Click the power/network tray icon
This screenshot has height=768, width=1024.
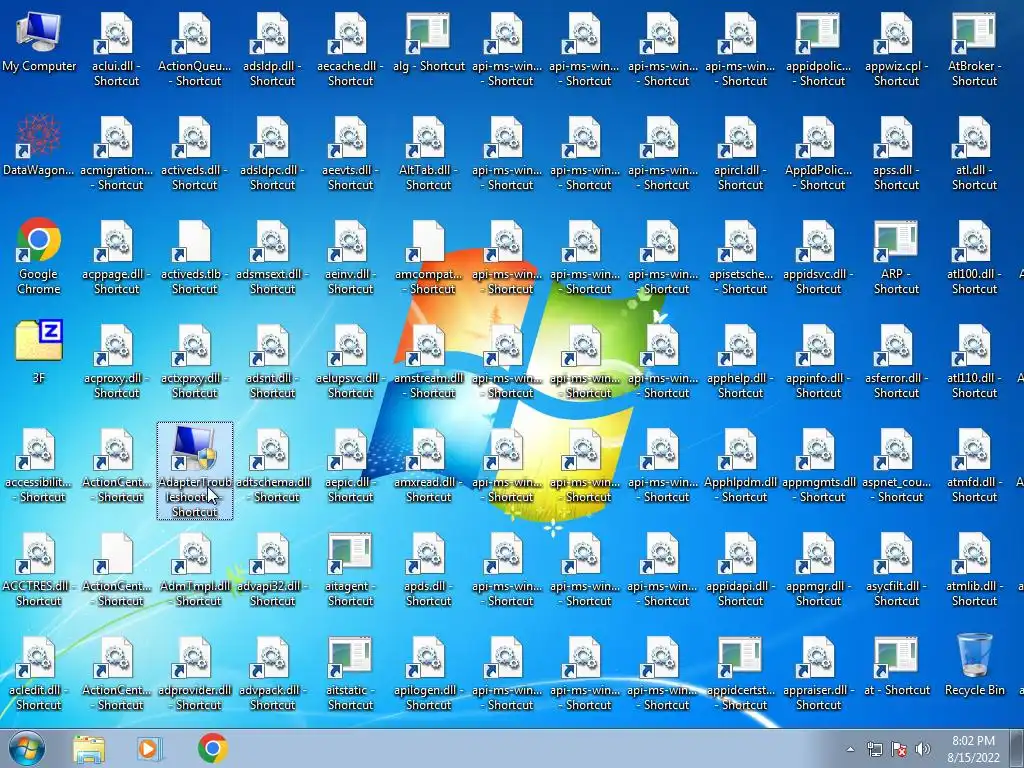pyautogui.click(x=874, y=750)
